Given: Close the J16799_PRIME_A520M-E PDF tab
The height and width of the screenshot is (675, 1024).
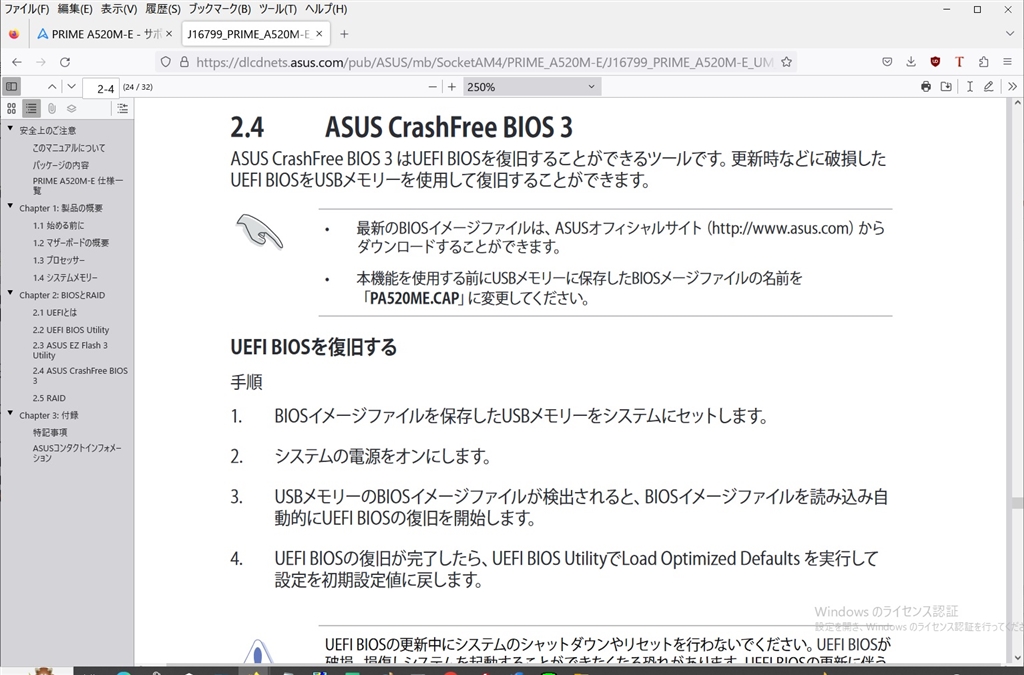Looking at the screenshot, I should click(319, 34).
